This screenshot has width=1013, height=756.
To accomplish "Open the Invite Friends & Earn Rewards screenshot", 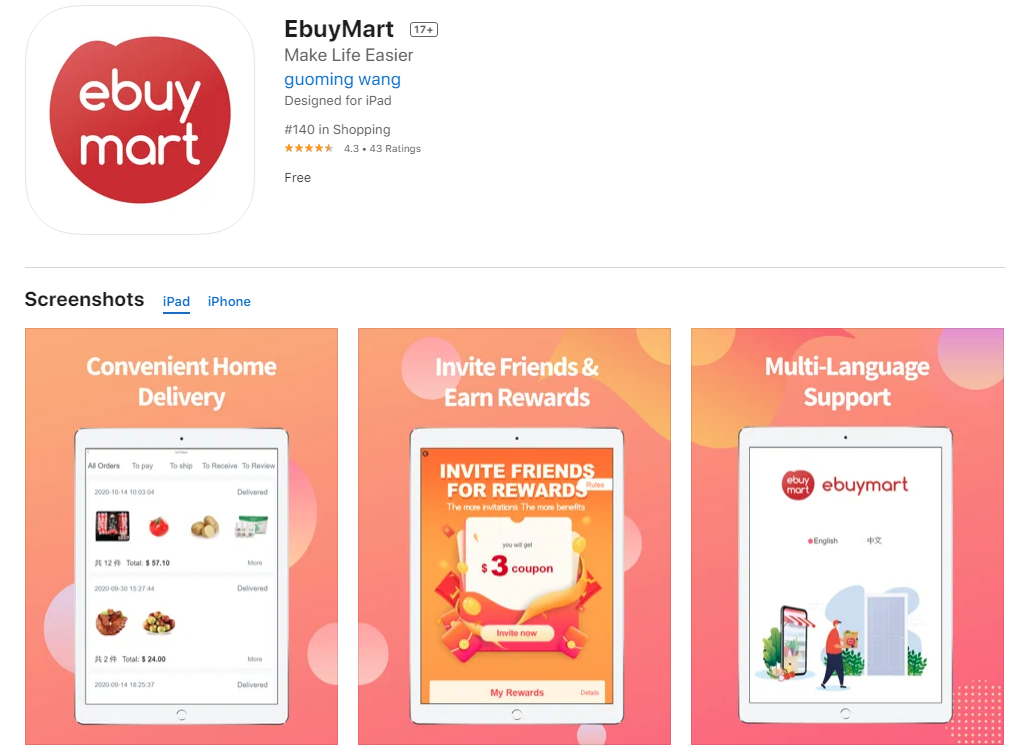I will pos(514,536).
